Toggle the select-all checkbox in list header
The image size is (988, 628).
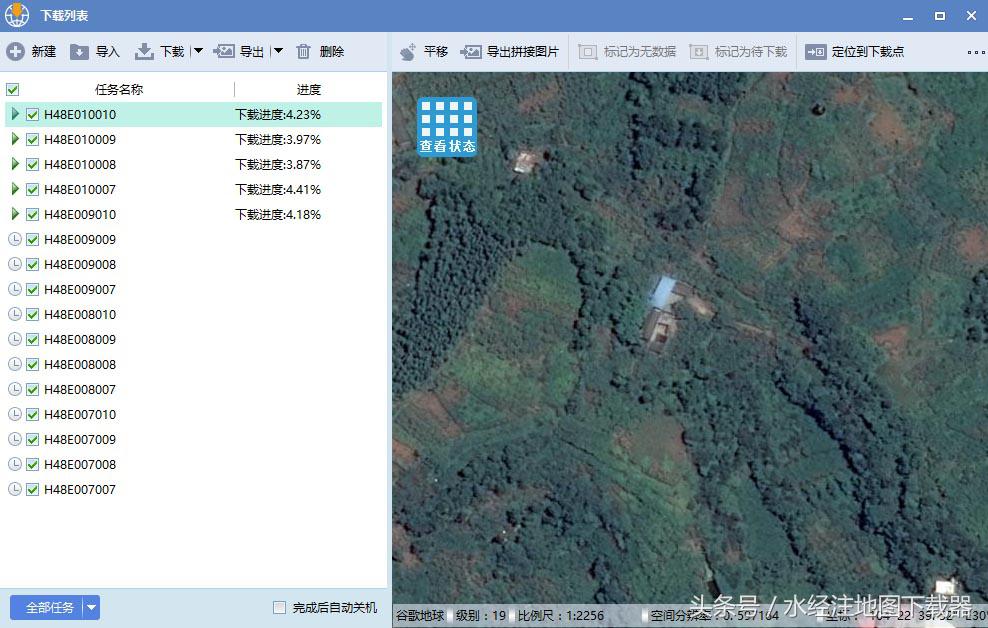click(13, 90)
